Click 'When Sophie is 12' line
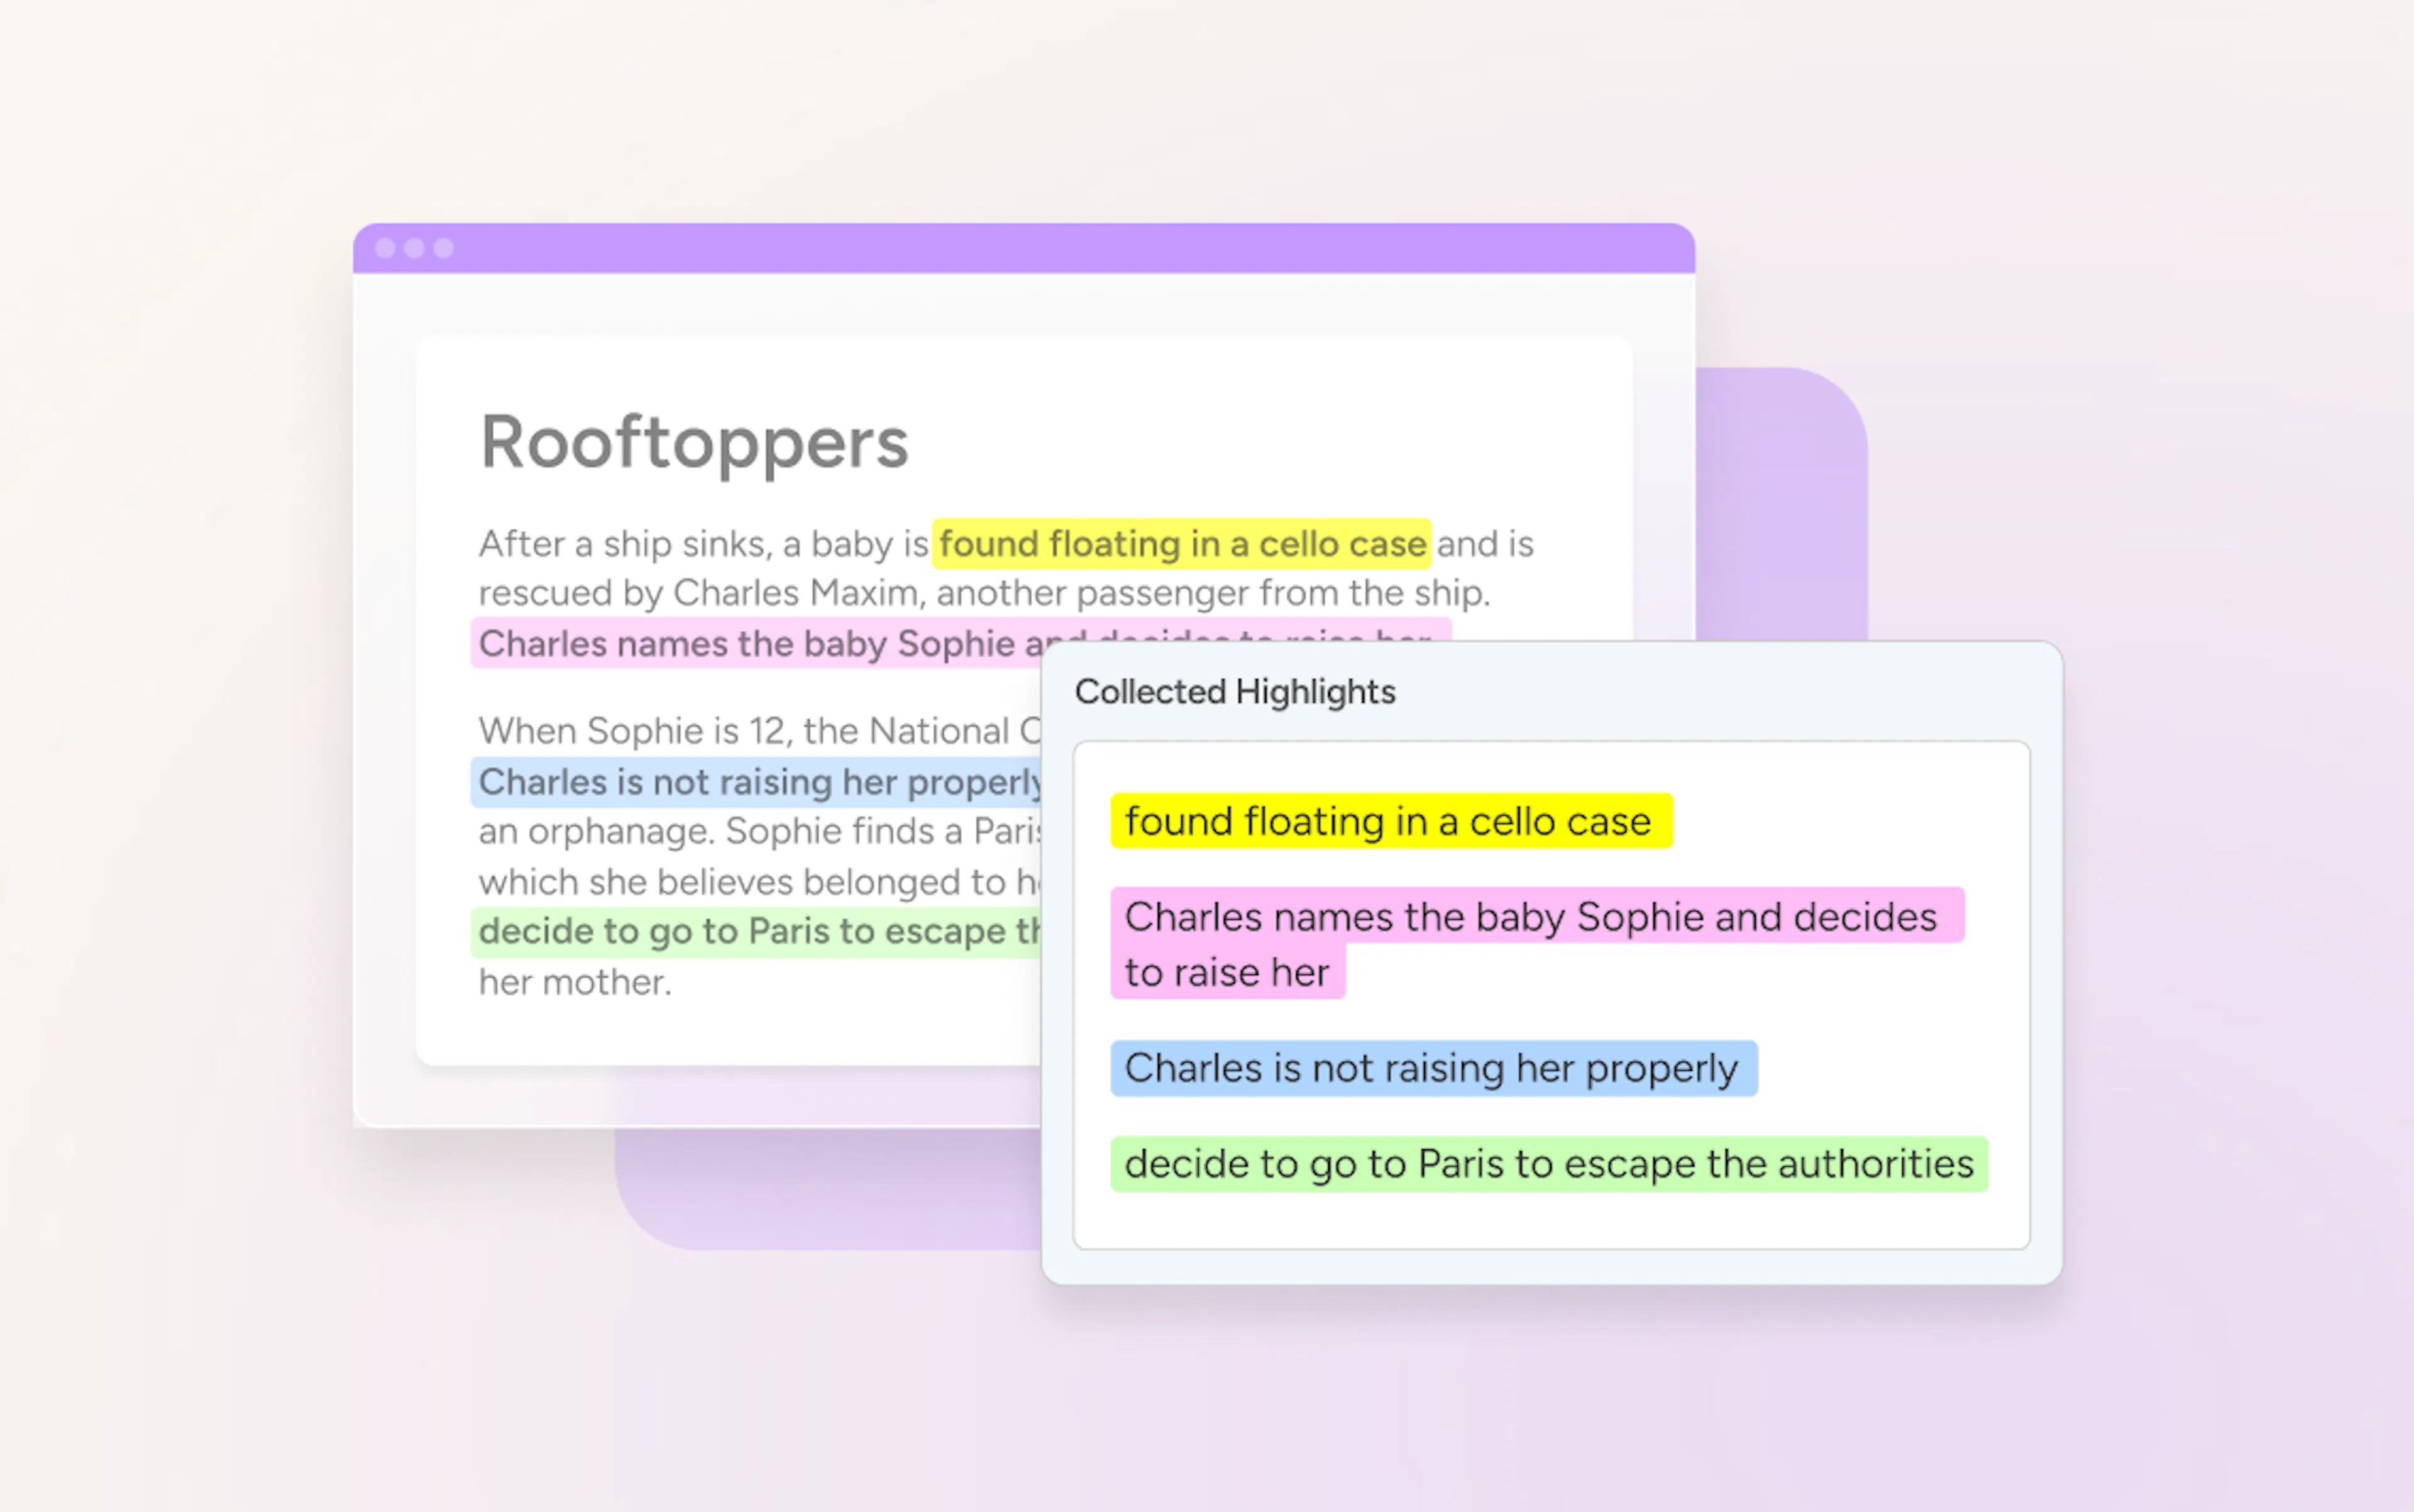2414x1512 pixels. click(x=759, y=731)
